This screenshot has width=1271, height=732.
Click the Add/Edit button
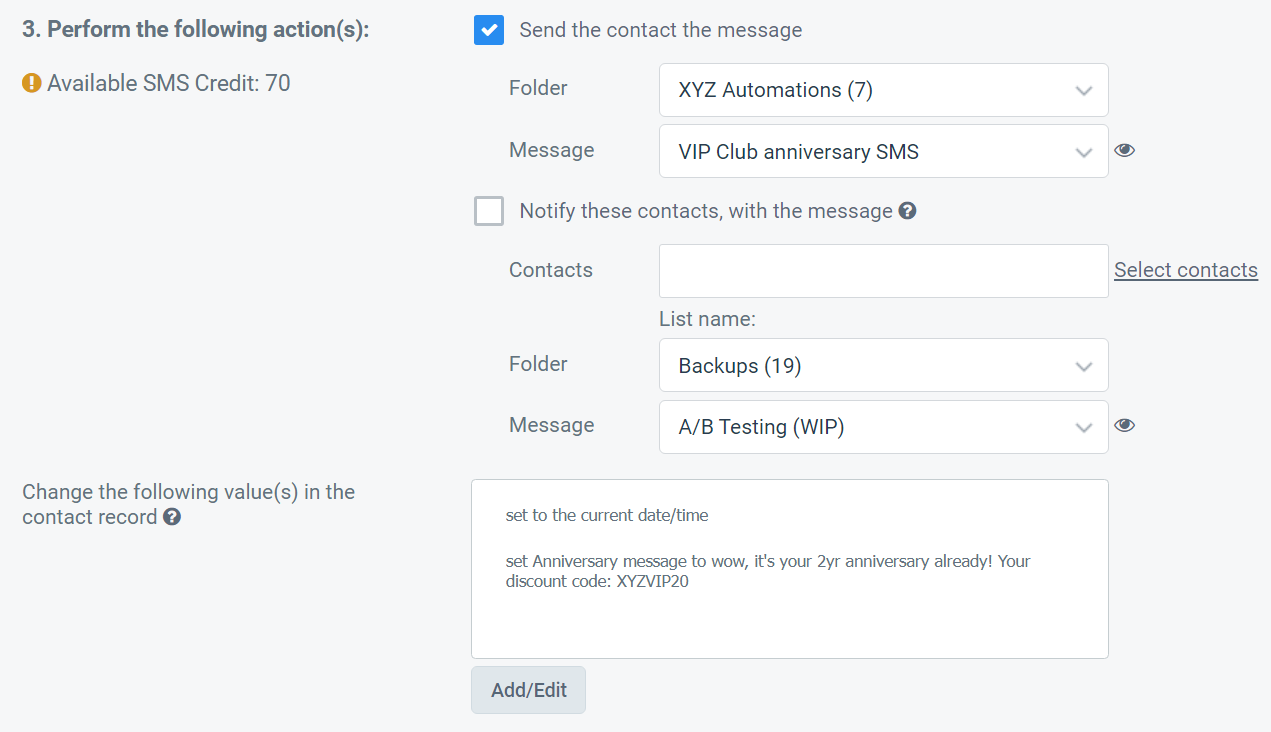(x=528, y=690)
